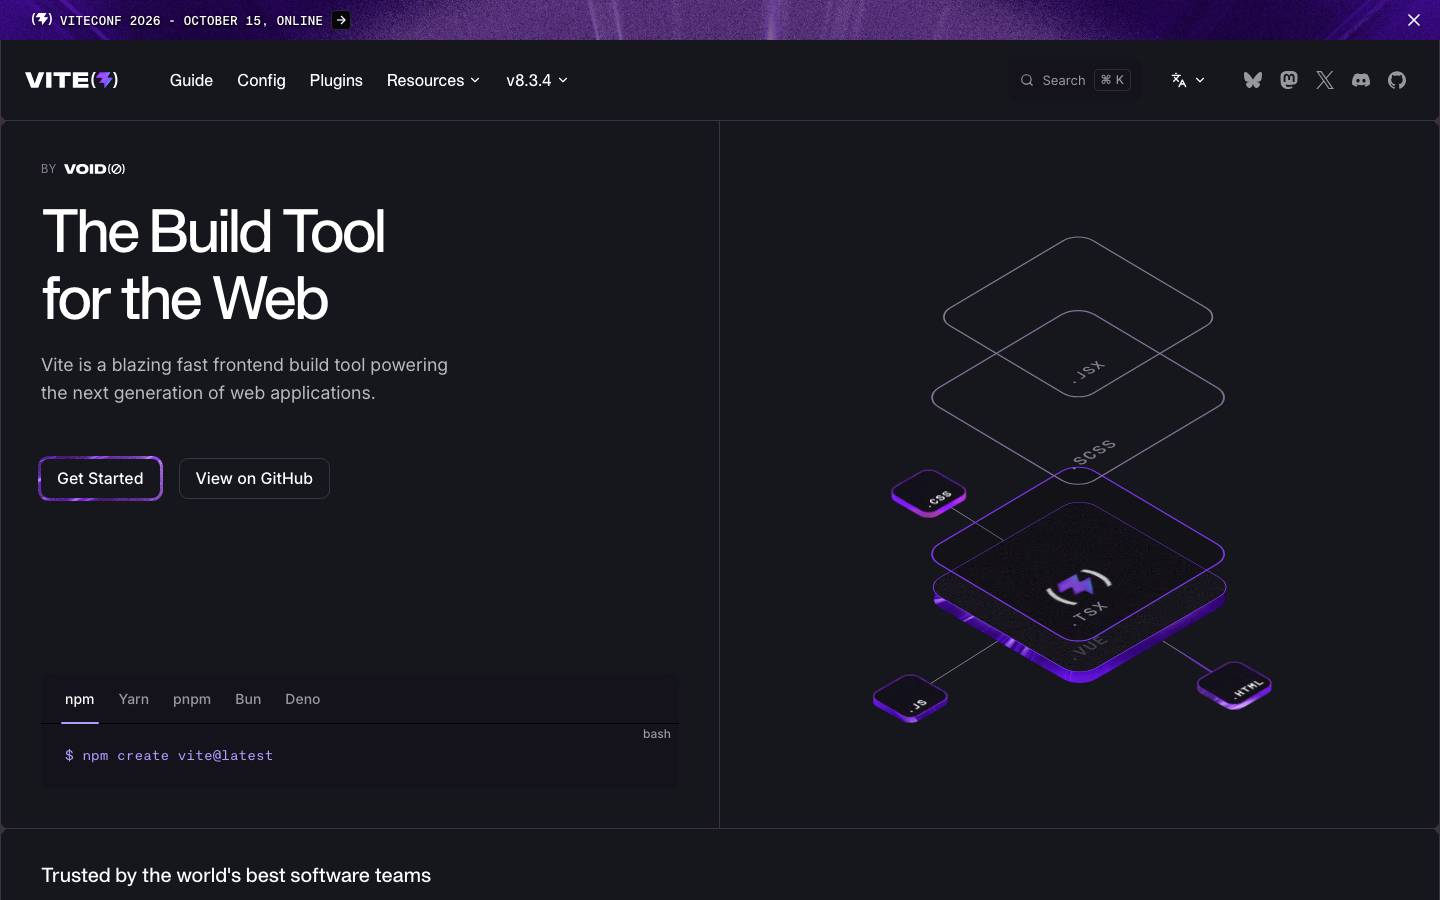Click the .CSS tile in illustration

tap(929, 494)
